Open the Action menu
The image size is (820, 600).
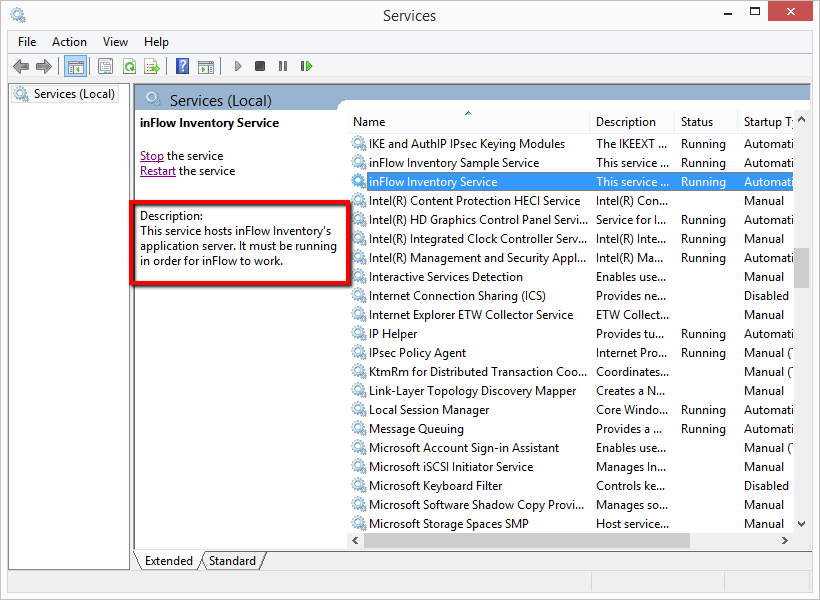tap(69, 42)
